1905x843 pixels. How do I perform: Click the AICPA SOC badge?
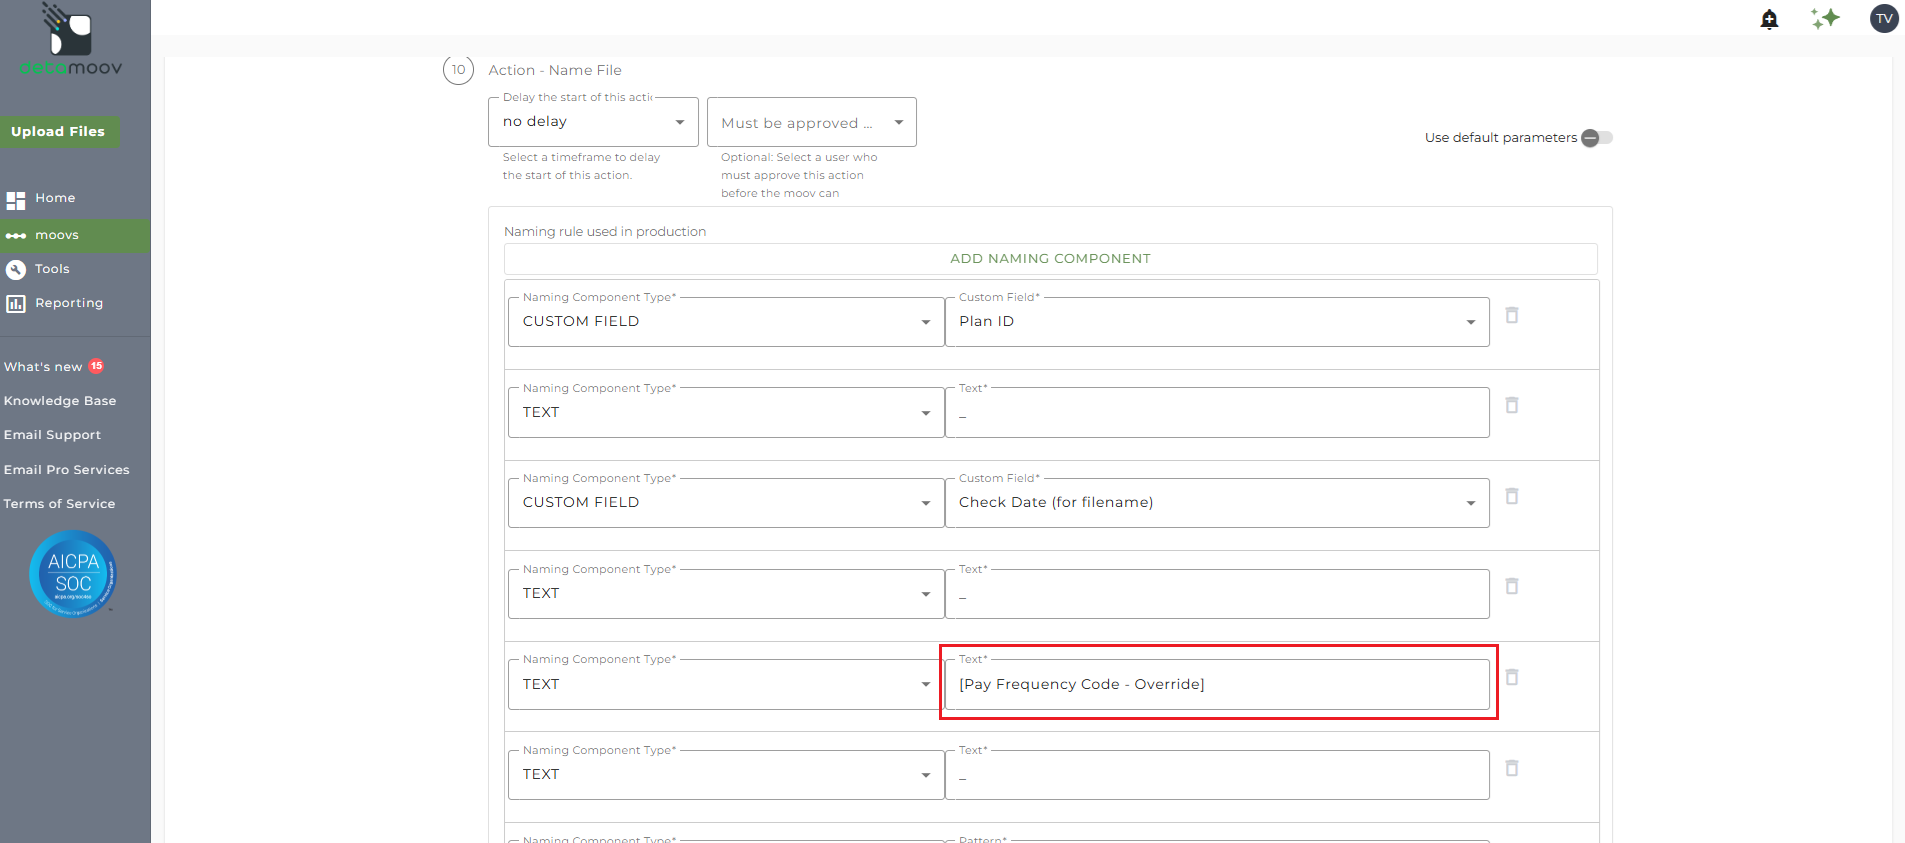tap(73, 573)
